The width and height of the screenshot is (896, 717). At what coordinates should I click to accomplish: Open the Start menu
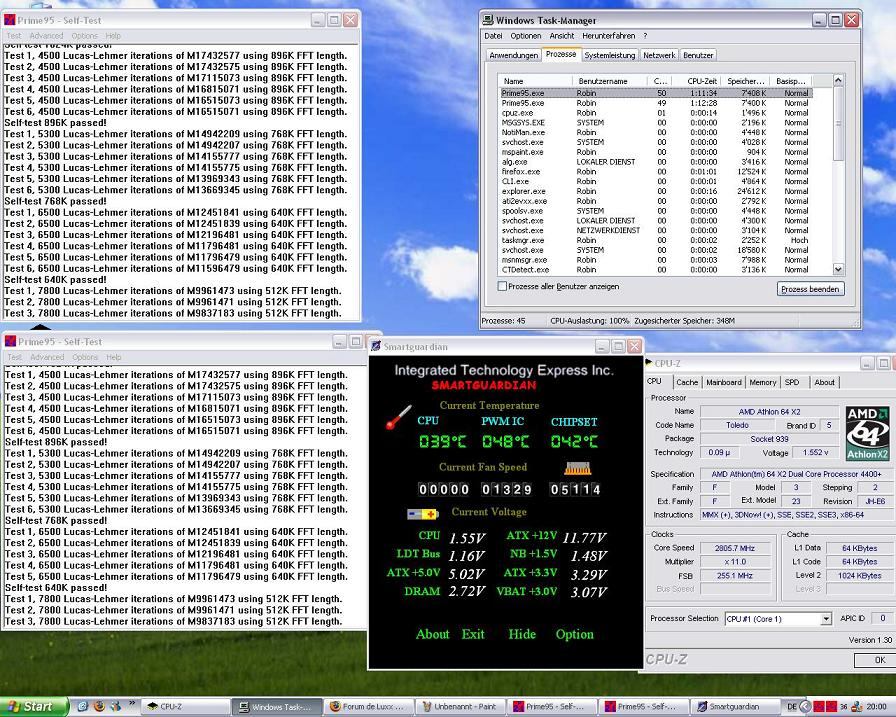click(33, 707)
